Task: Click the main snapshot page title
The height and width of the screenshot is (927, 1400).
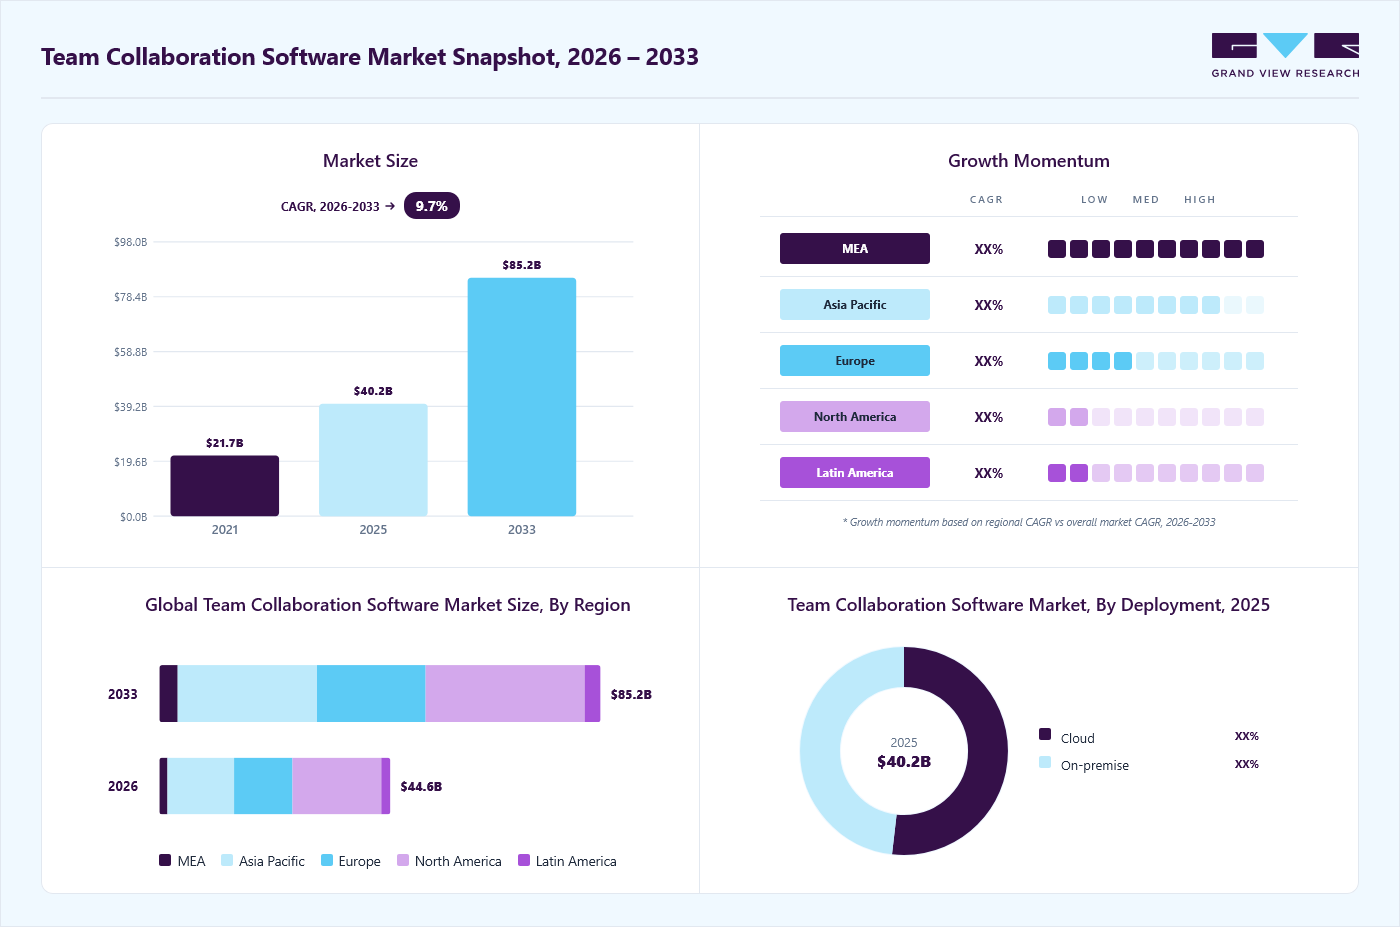Action: tap(370, 57)
